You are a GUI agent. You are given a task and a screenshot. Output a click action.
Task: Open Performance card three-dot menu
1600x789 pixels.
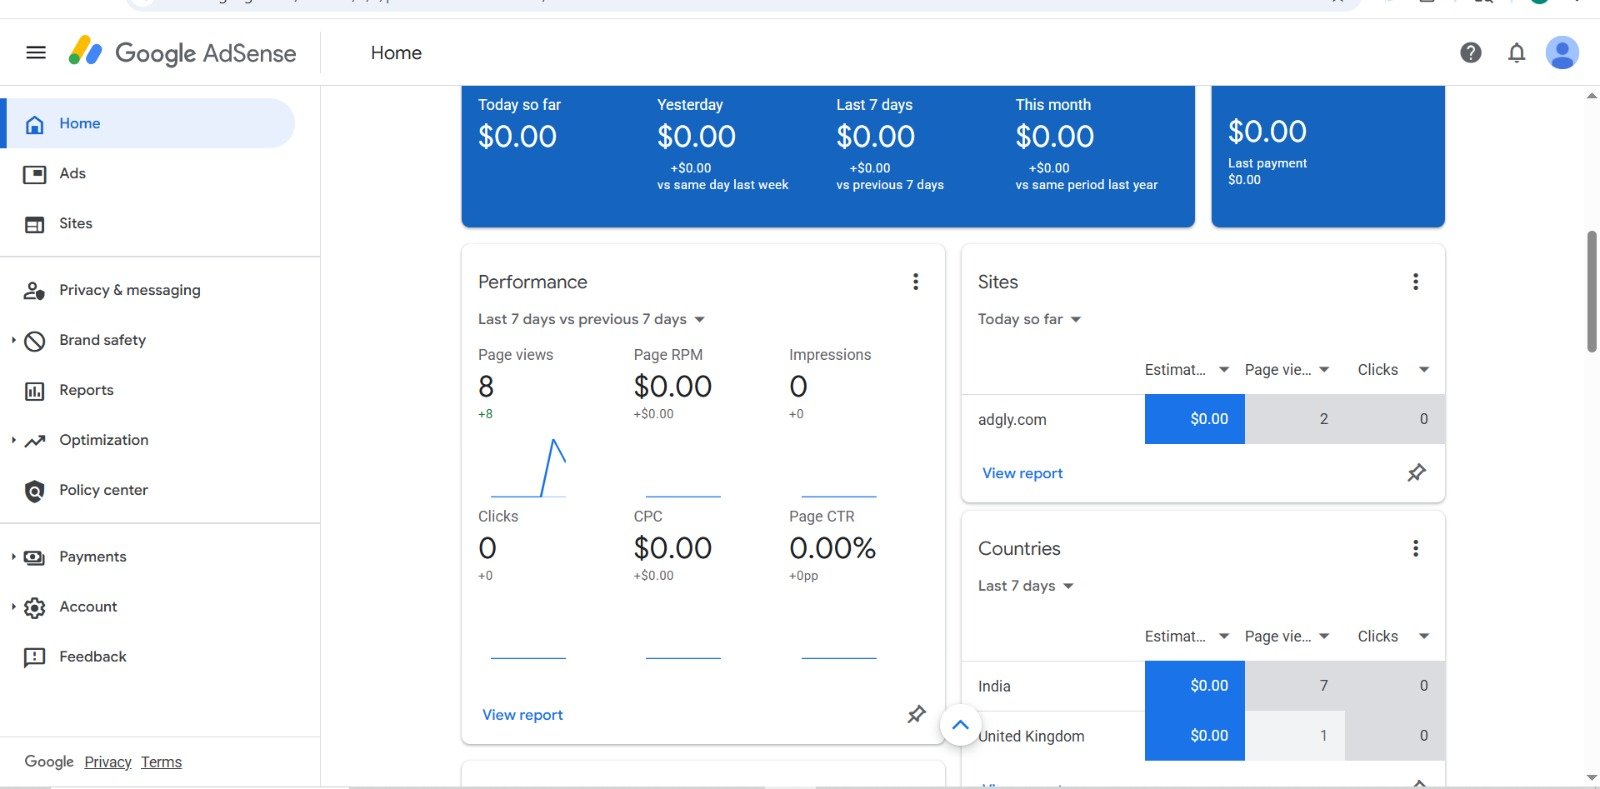click(x=915, y=282)
